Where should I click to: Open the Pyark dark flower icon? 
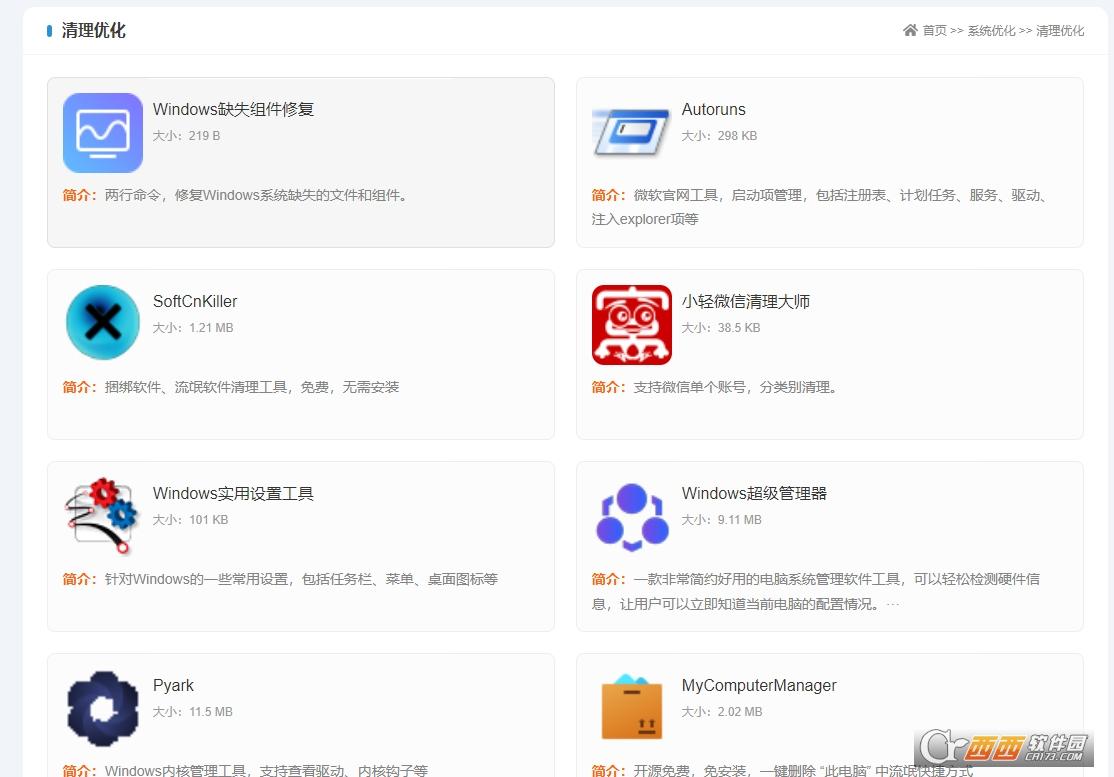103,709
